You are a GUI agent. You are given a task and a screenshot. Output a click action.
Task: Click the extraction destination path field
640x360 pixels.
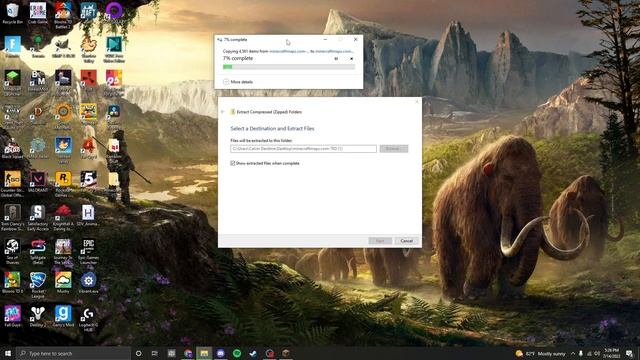click(x=303, y=149)
